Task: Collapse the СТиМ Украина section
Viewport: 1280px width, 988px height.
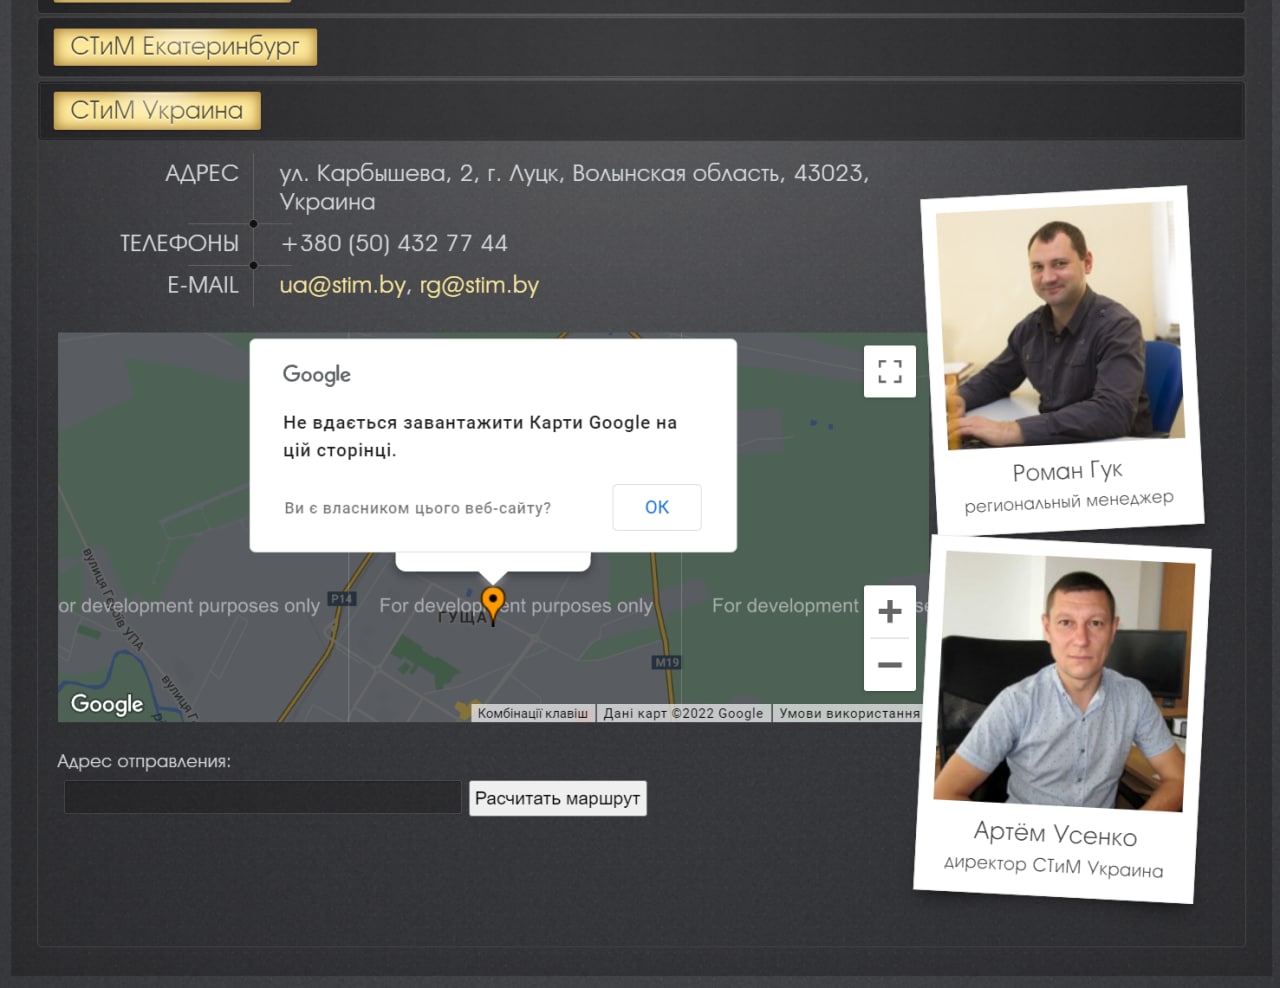Action: point(157,111)
